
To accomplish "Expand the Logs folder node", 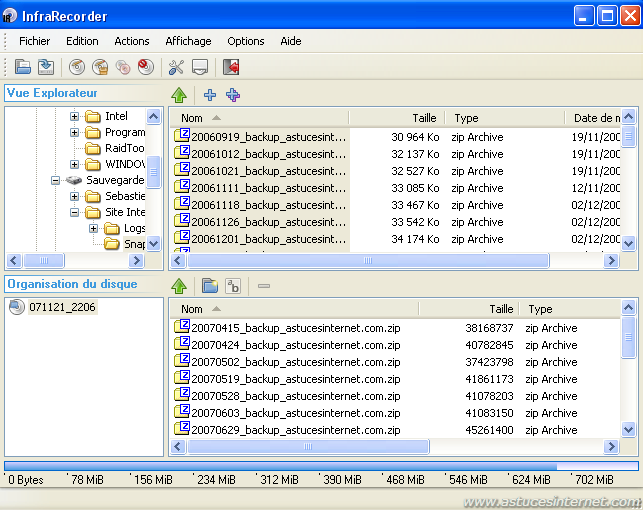I will [93, 228].
